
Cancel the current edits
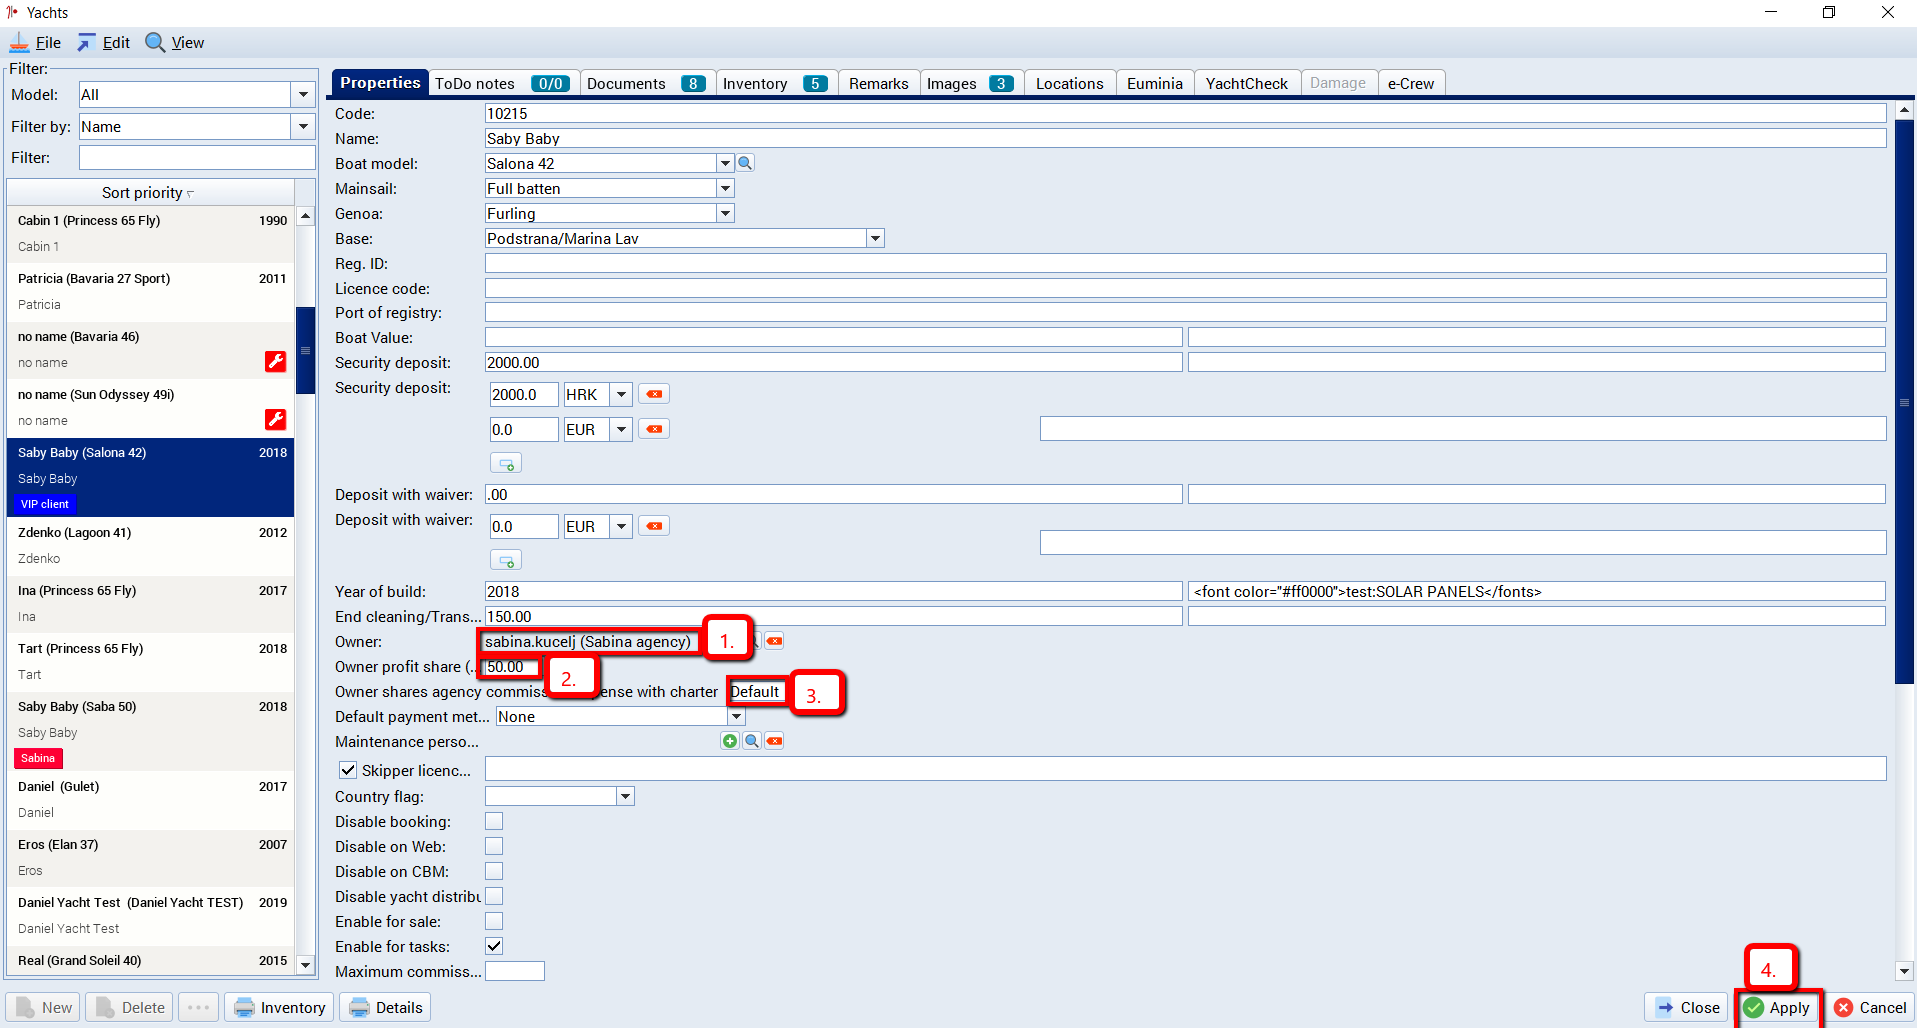pos(1871,1007)
